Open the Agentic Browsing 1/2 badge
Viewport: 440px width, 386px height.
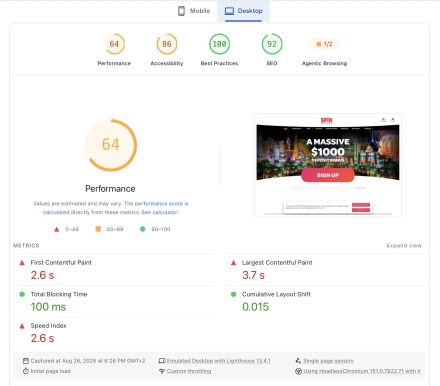(324, 44)
